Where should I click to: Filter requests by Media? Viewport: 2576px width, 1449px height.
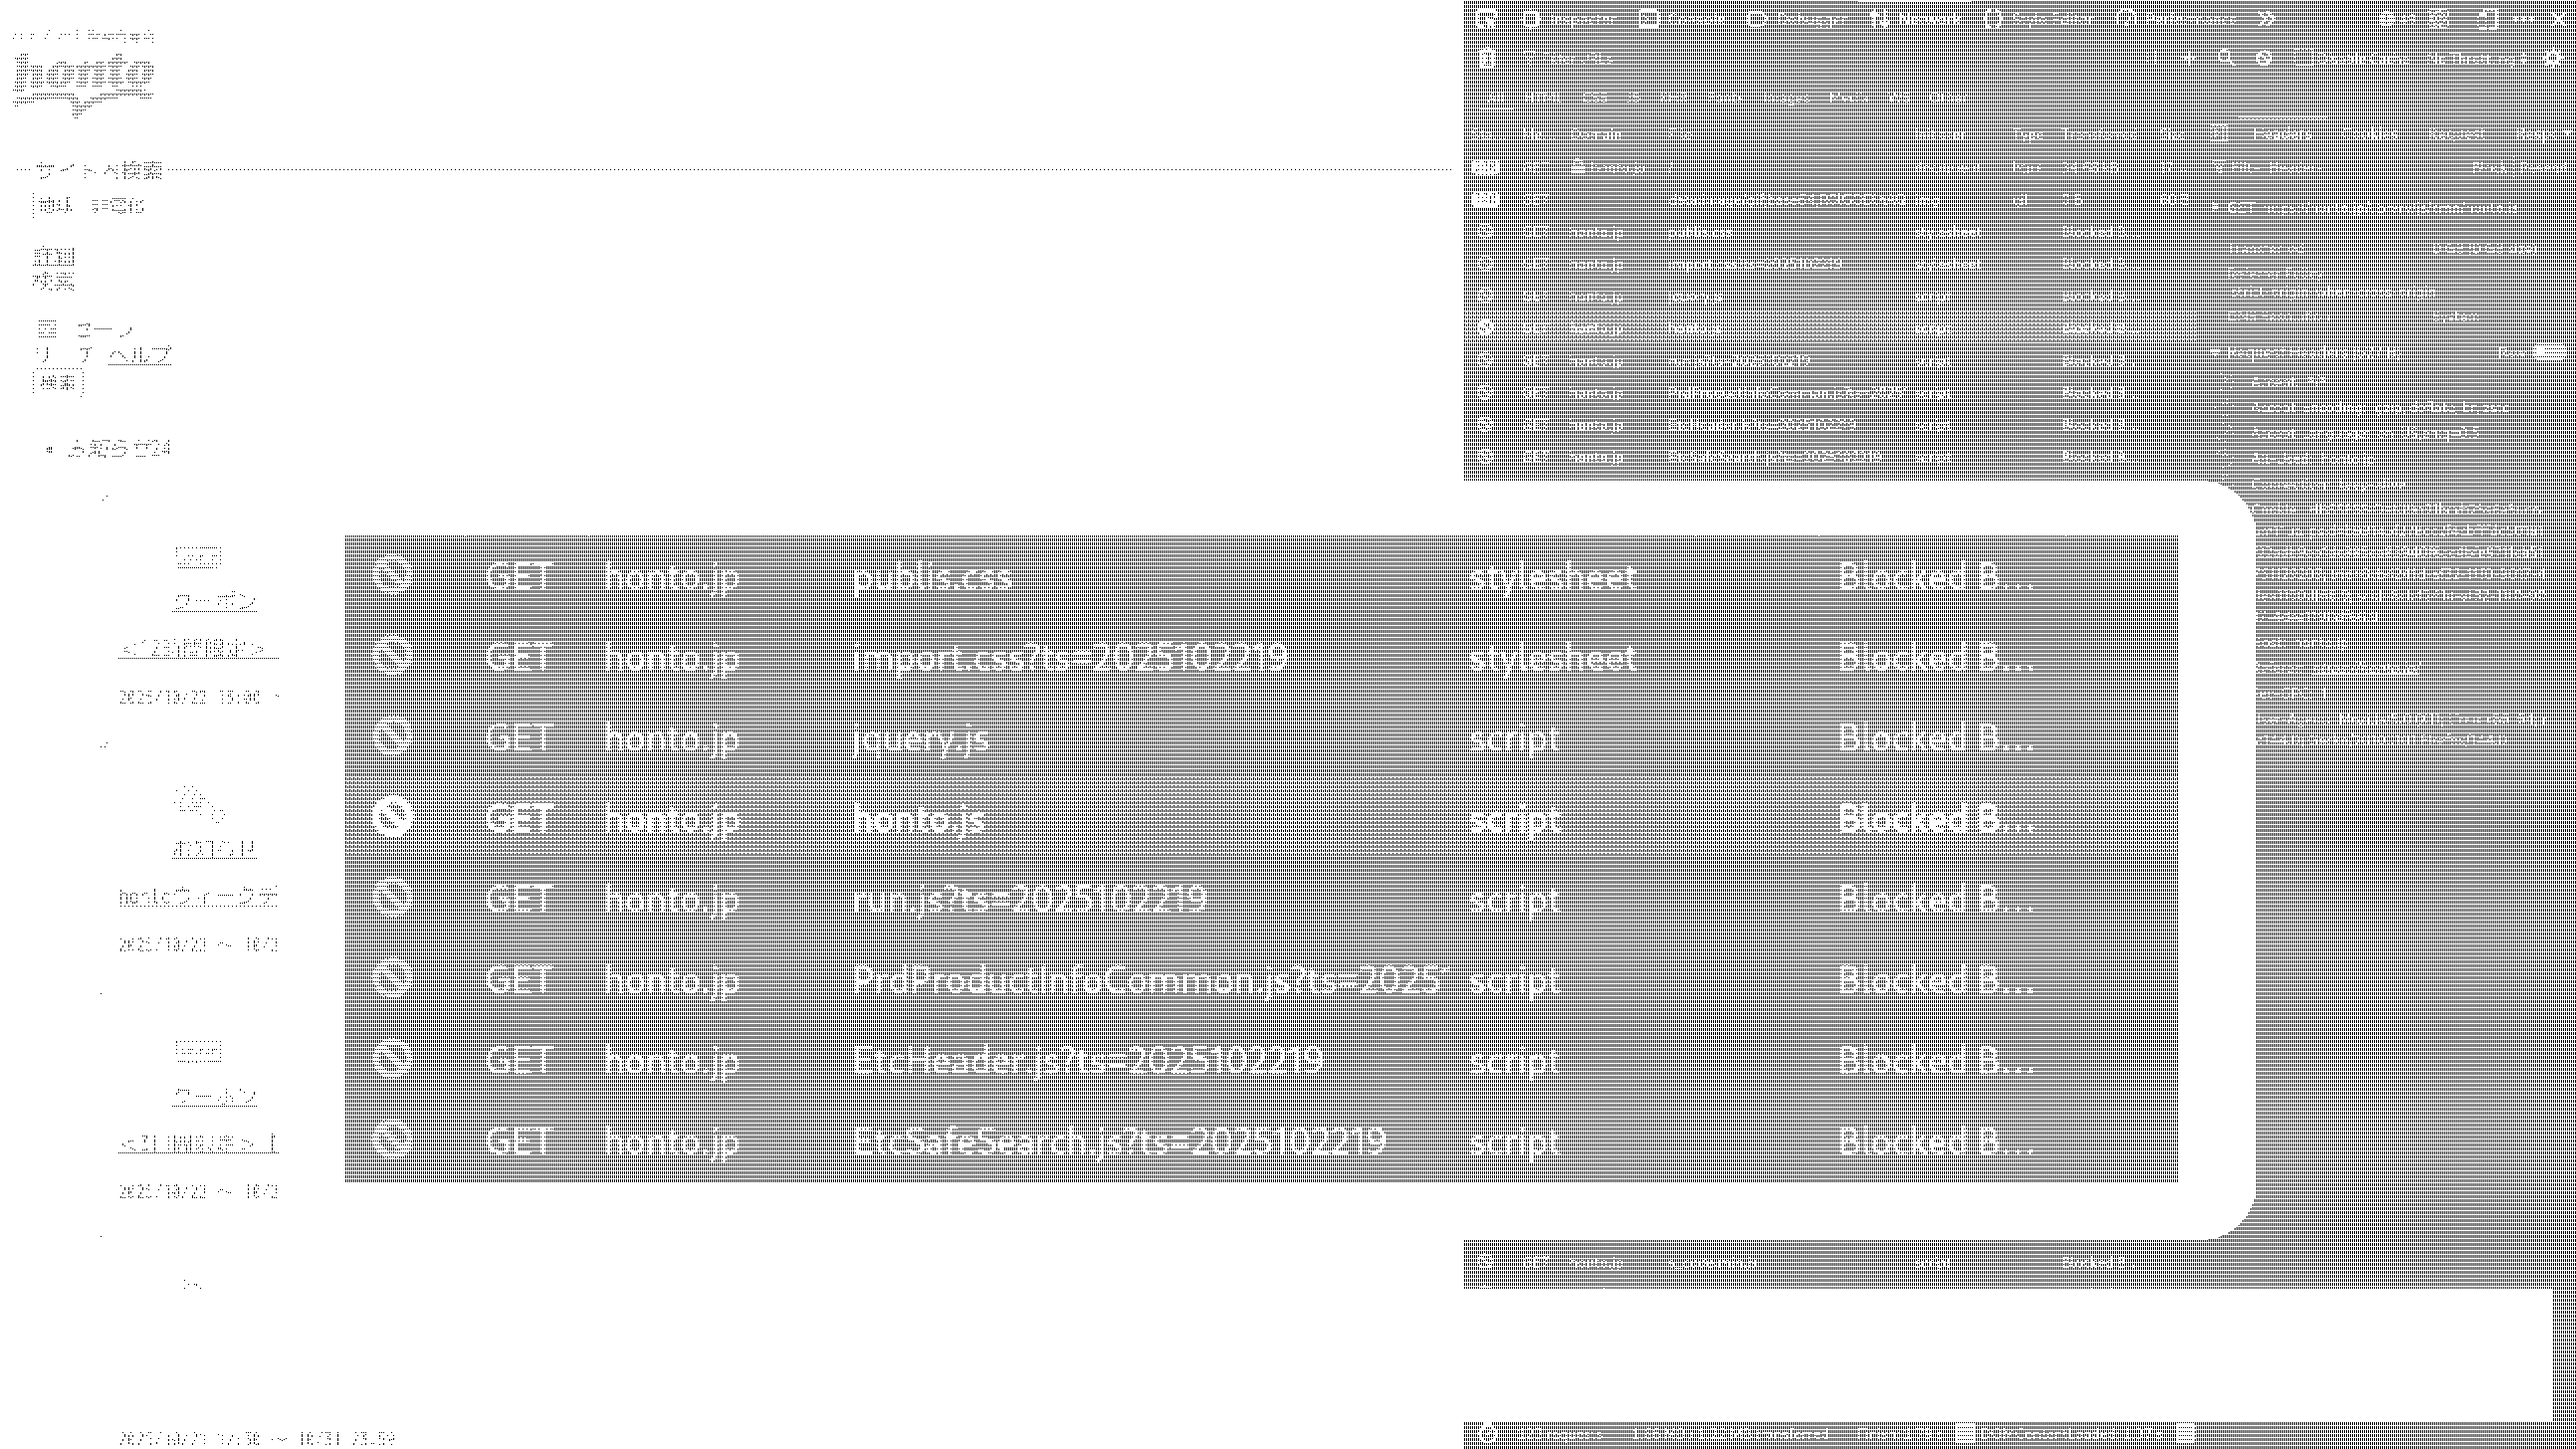click(1849, 97)
